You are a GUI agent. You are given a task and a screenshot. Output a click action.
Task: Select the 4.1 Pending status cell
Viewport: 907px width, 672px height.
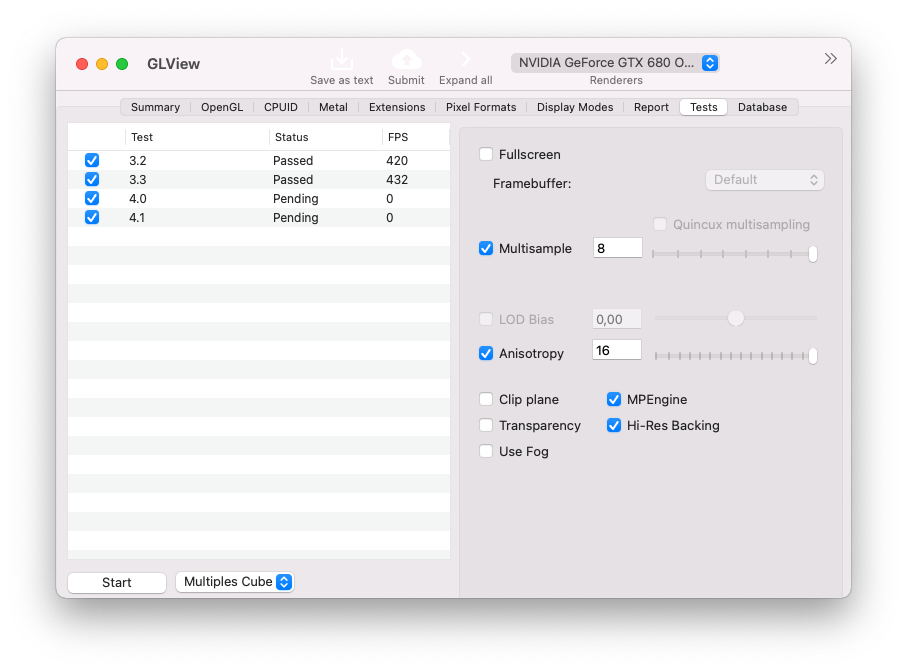point(296,217)
